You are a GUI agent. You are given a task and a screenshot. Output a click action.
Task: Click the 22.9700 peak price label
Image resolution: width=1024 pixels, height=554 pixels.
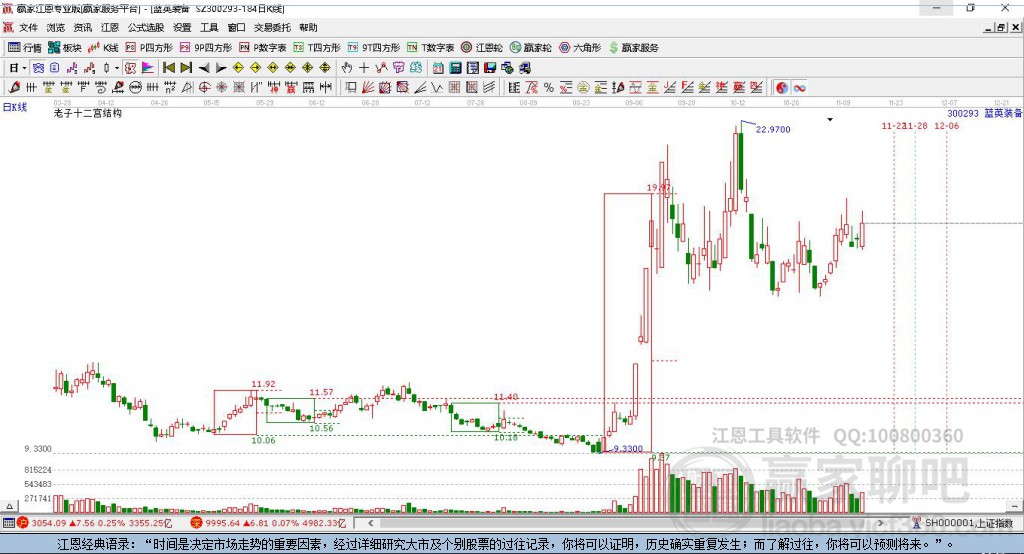pyautogui.click(x=773, y=129)
